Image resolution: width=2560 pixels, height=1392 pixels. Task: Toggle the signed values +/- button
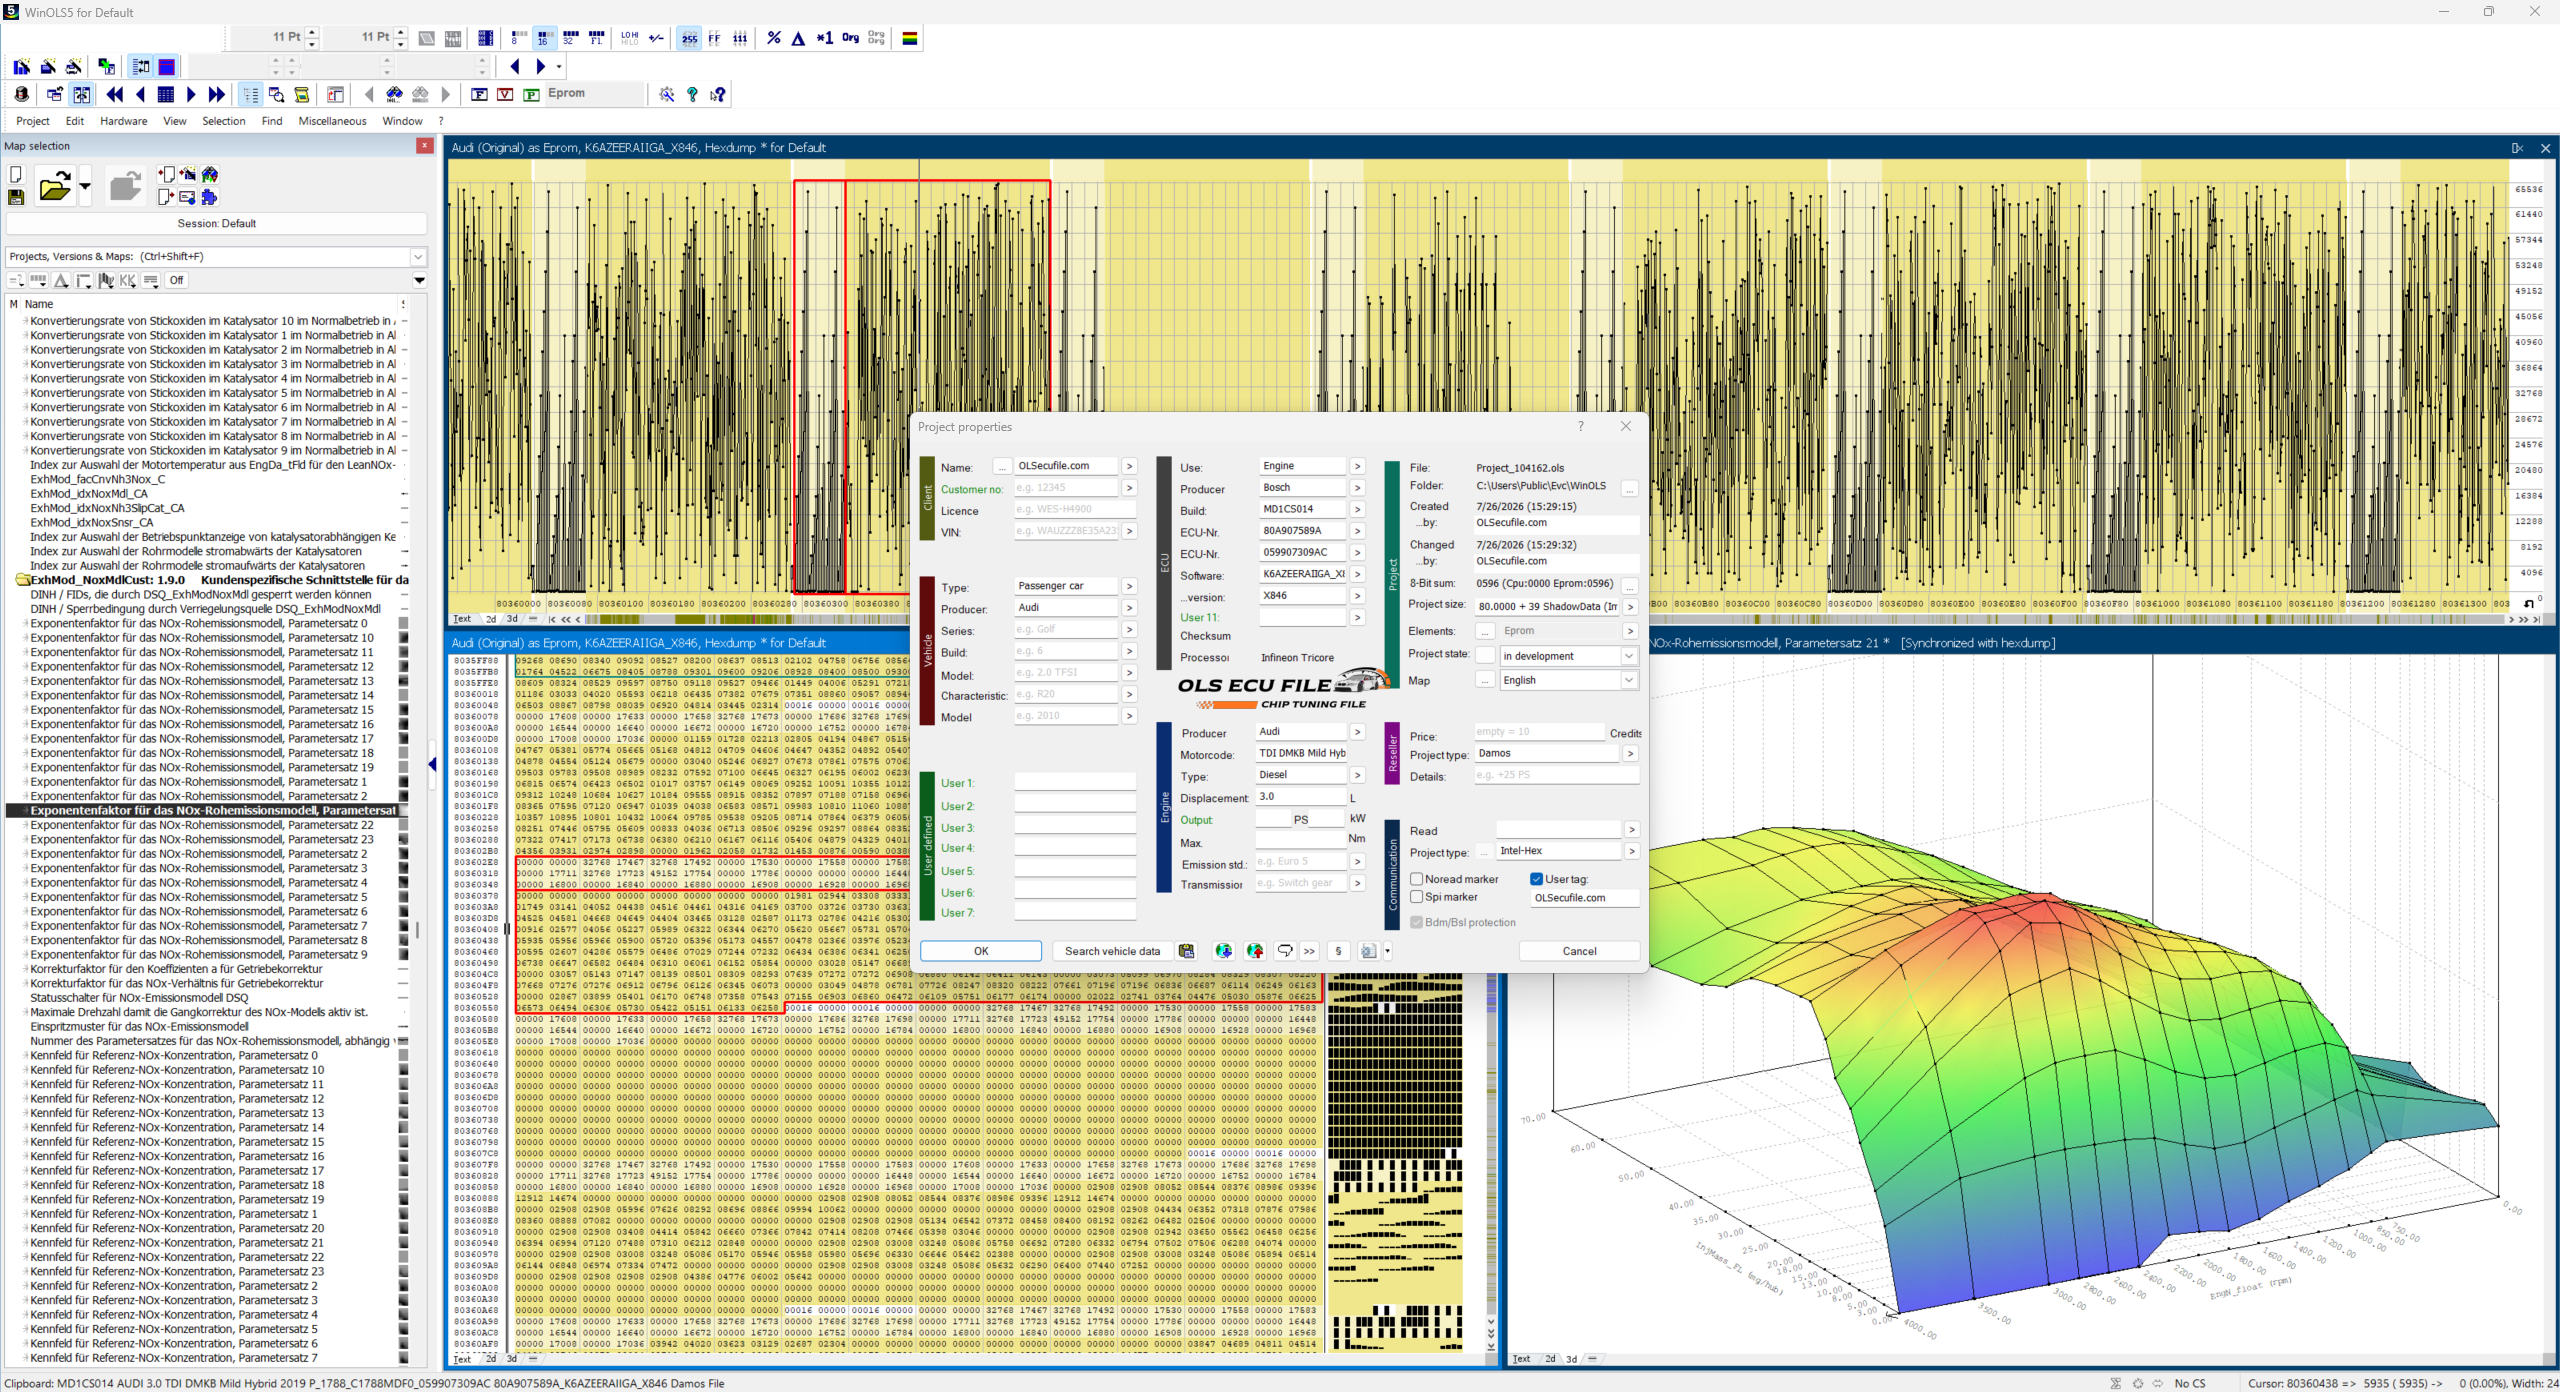pyautogui.click(x=656, y=38)
